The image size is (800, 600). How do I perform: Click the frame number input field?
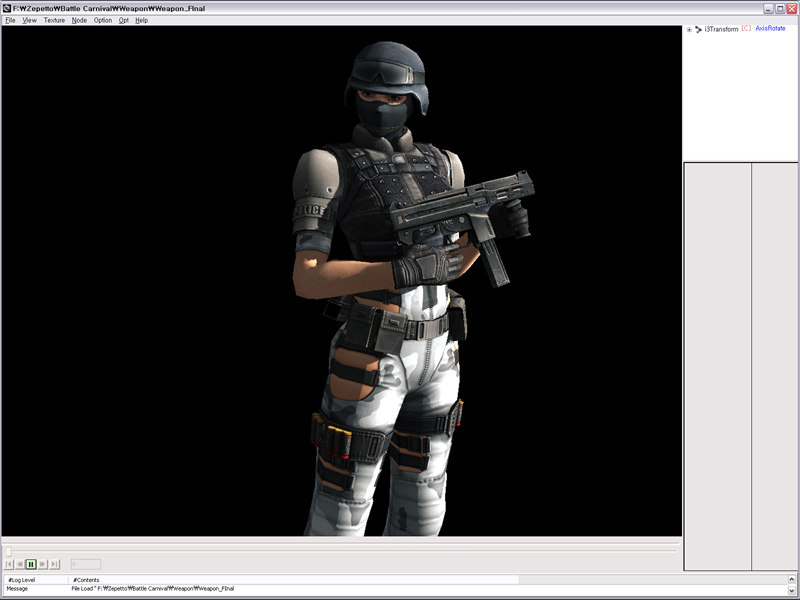click(85, 564)
